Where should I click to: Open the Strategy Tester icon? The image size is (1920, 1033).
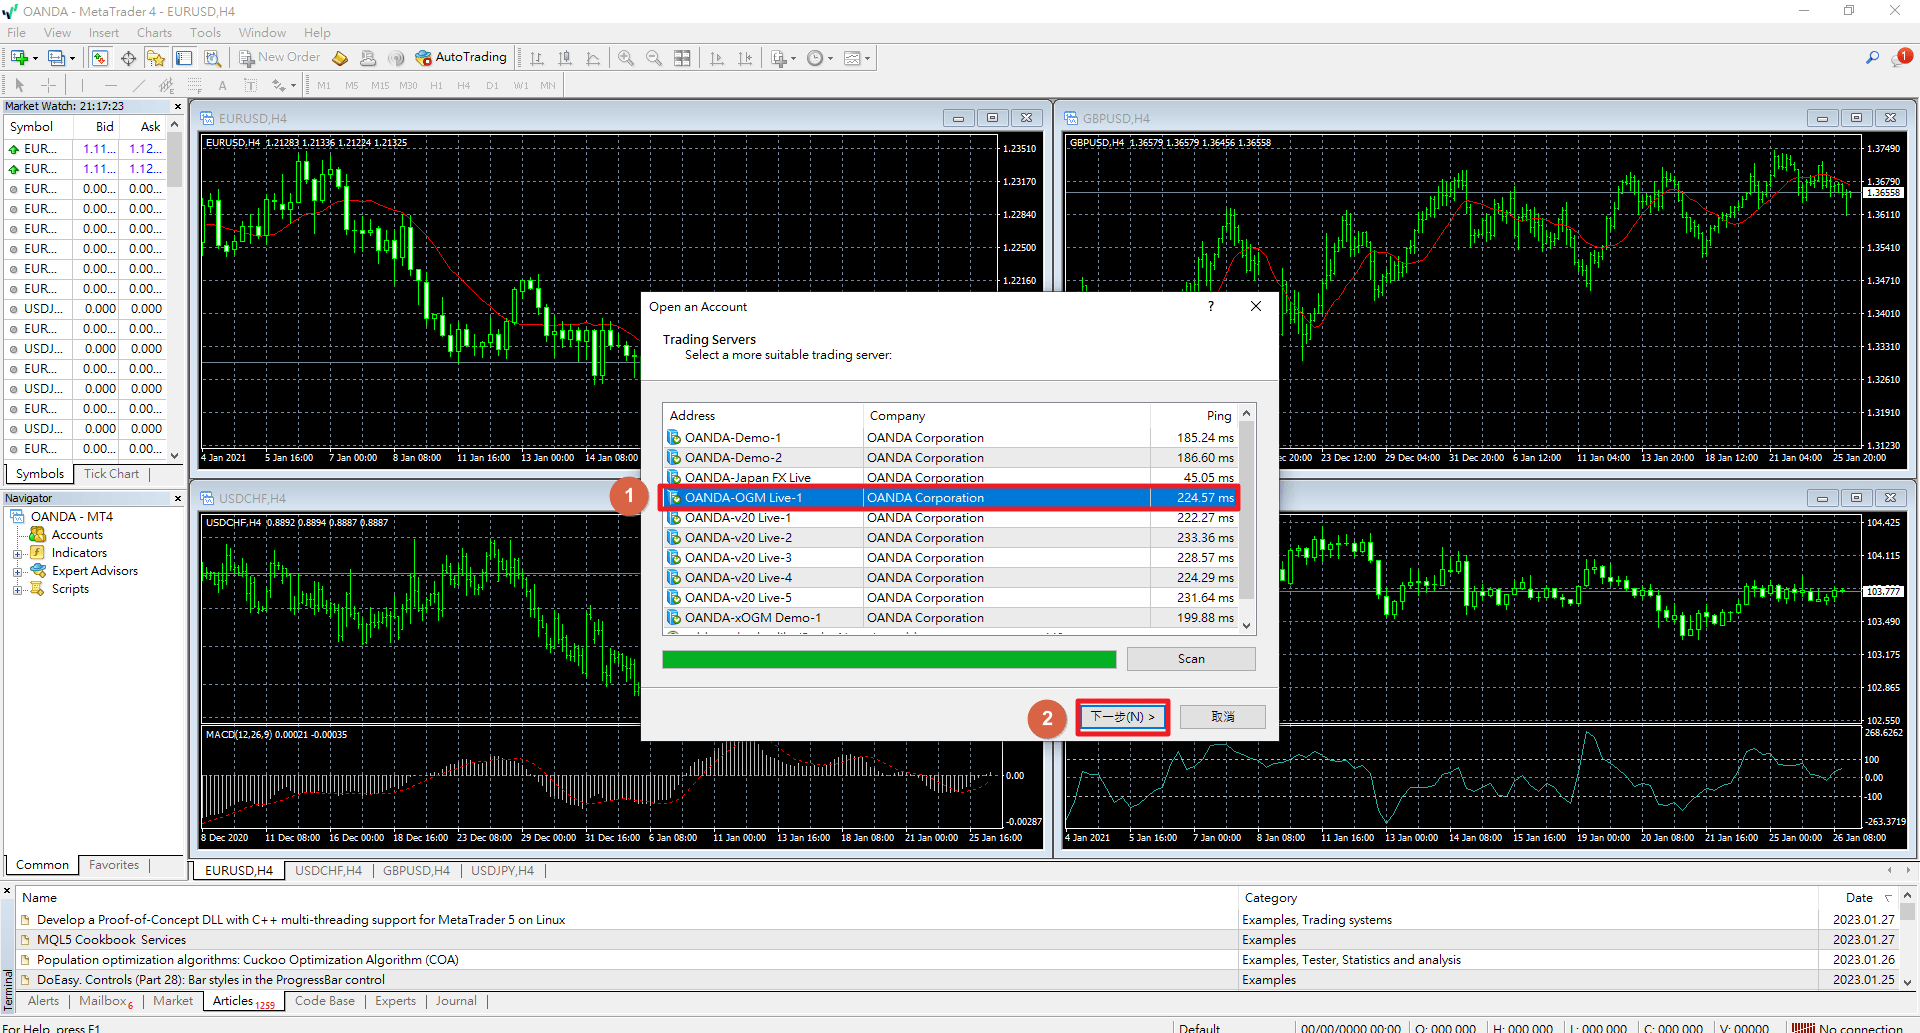[212, 58]
